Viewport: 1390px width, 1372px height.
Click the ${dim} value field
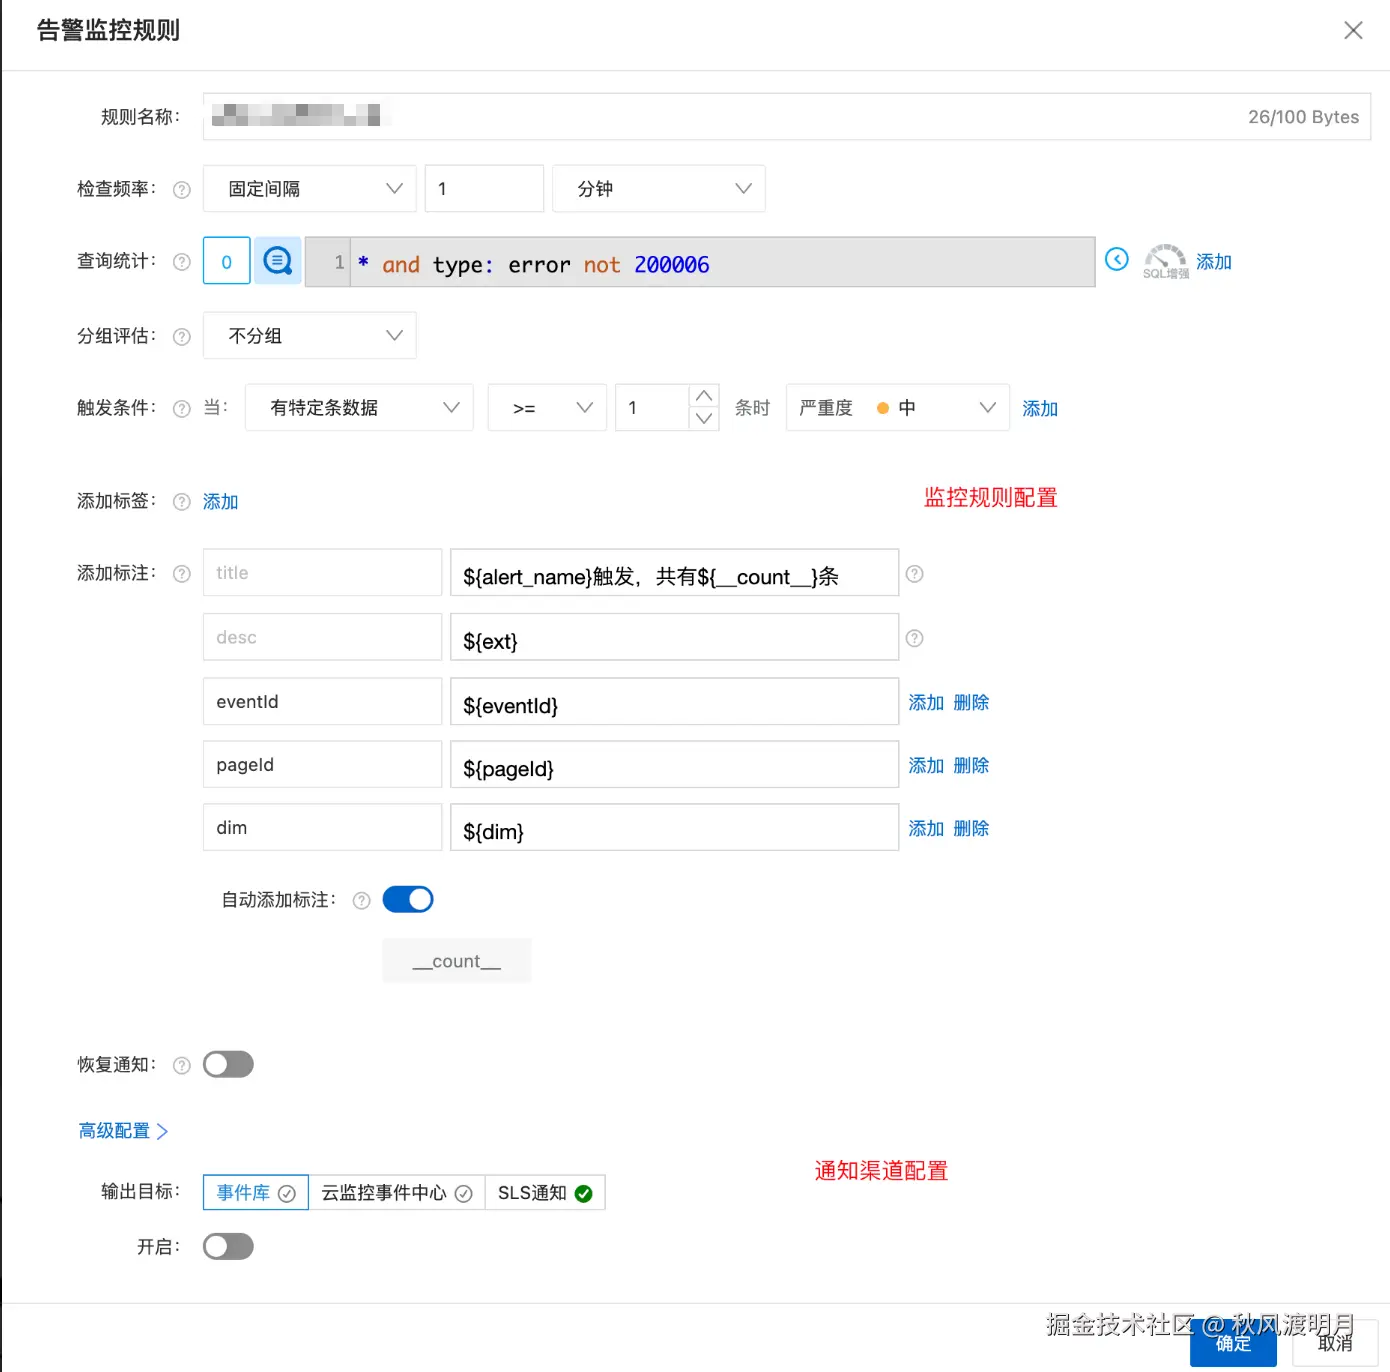[x=675, y=828]
